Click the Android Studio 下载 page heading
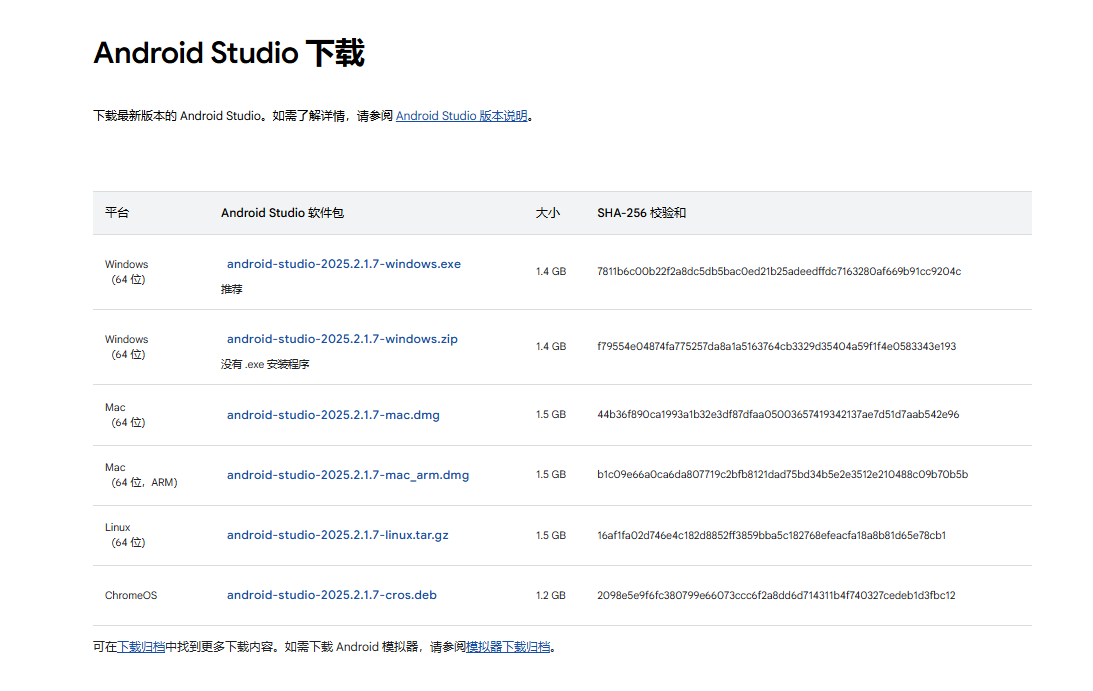 pos(229,53)
